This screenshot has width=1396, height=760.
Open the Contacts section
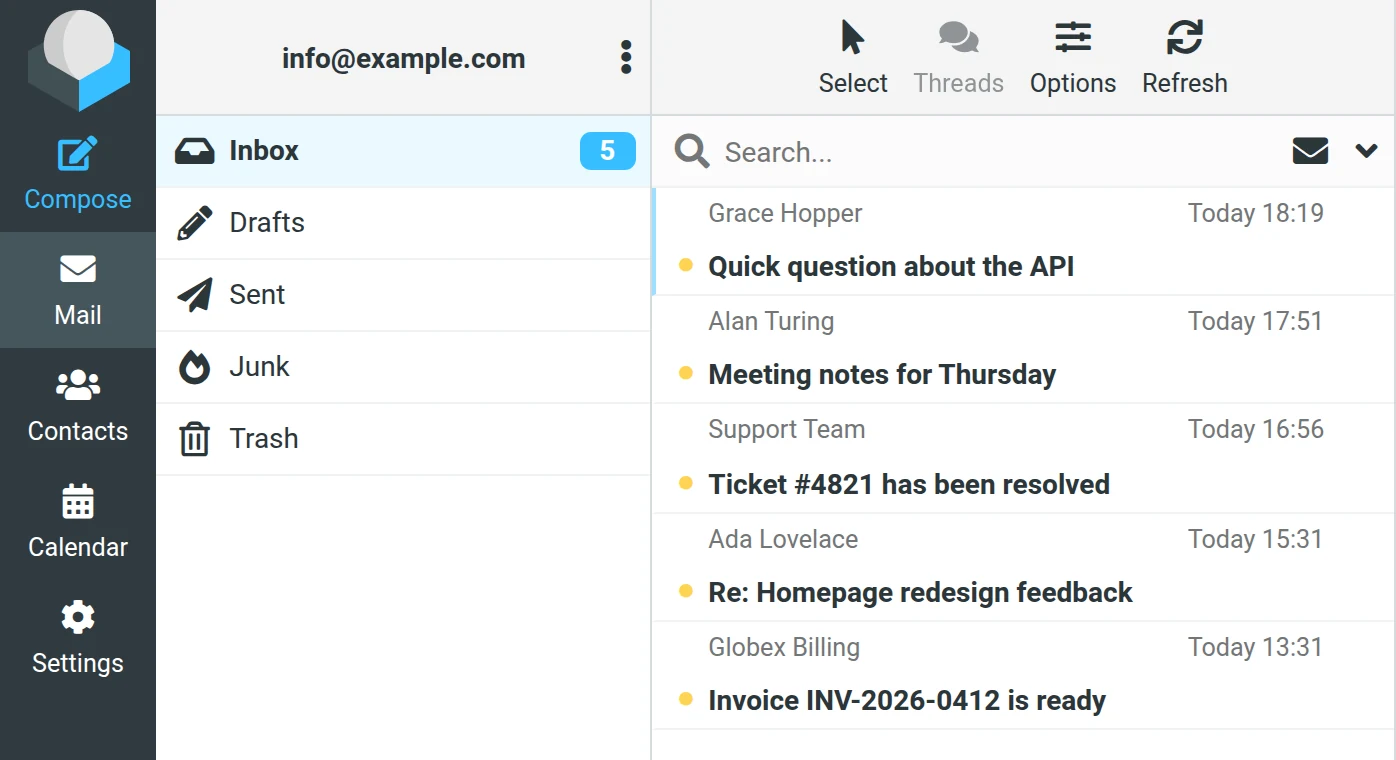tap(78, 406)
